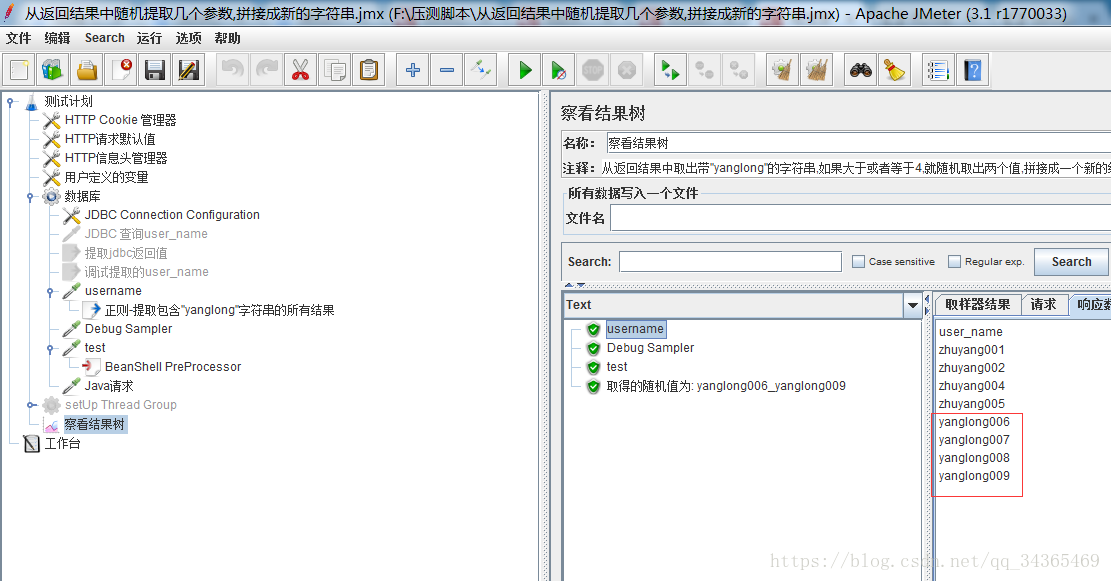Screen dimensions: 1111x581
Task: Click the Clear All brooms icon
Action: pos(816,70)
